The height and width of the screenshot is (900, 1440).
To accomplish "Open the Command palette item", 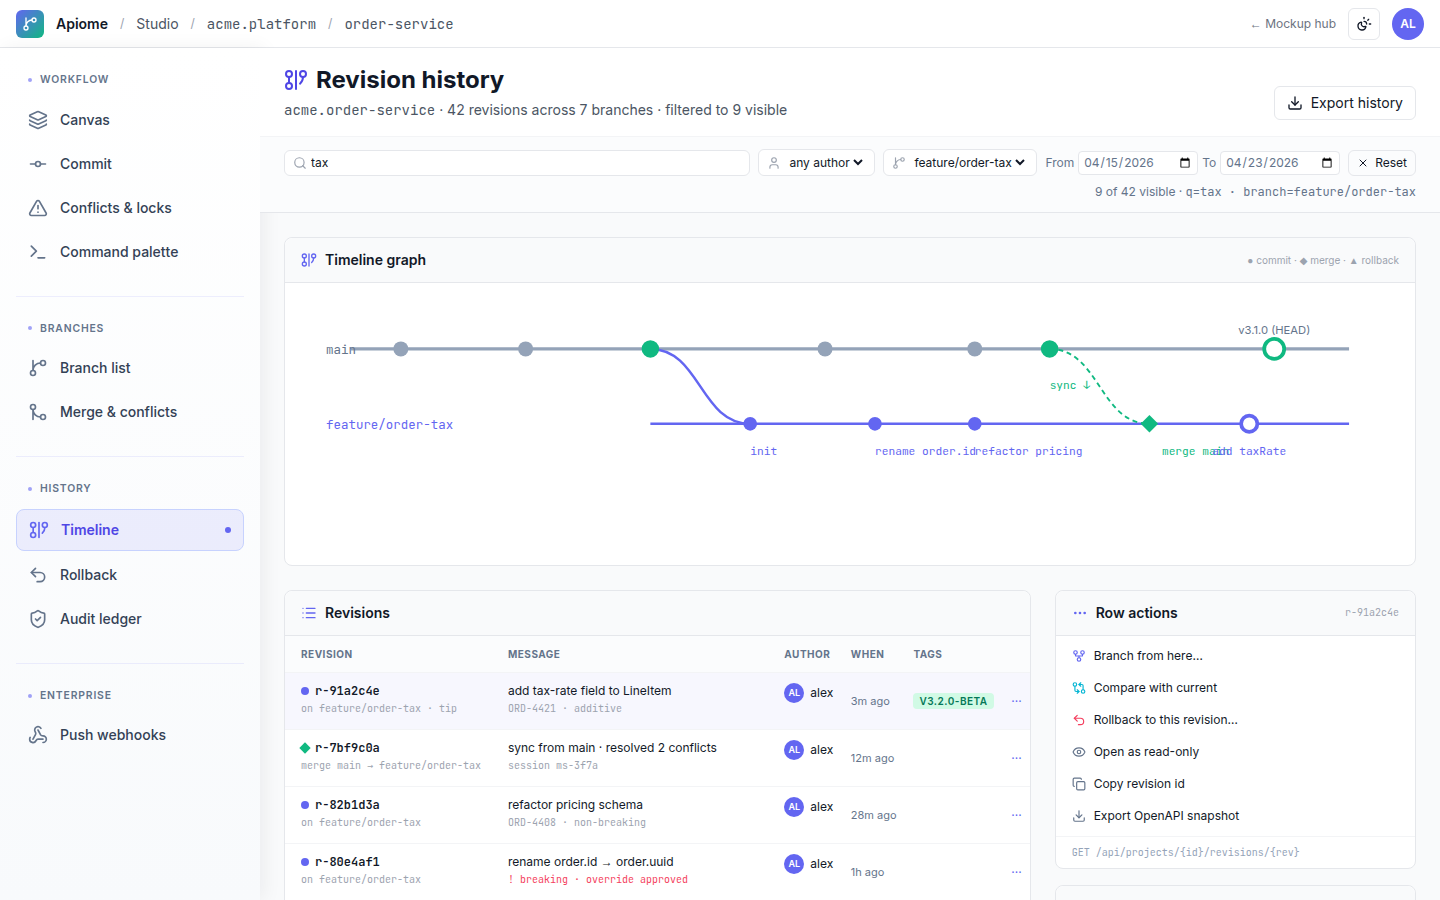I will pos(130,252).
